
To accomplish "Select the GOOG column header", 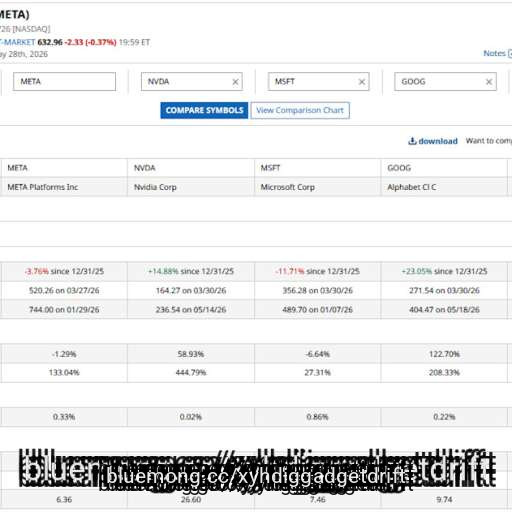I will [399, 168].
